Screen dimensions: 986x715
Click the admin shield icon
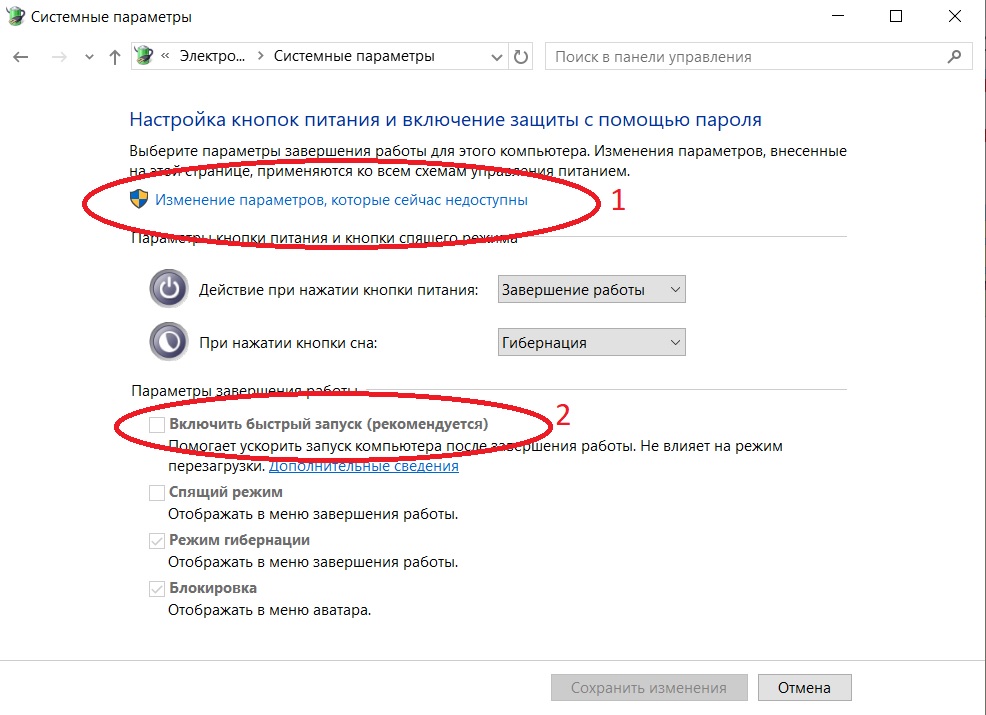pos(139,199)
